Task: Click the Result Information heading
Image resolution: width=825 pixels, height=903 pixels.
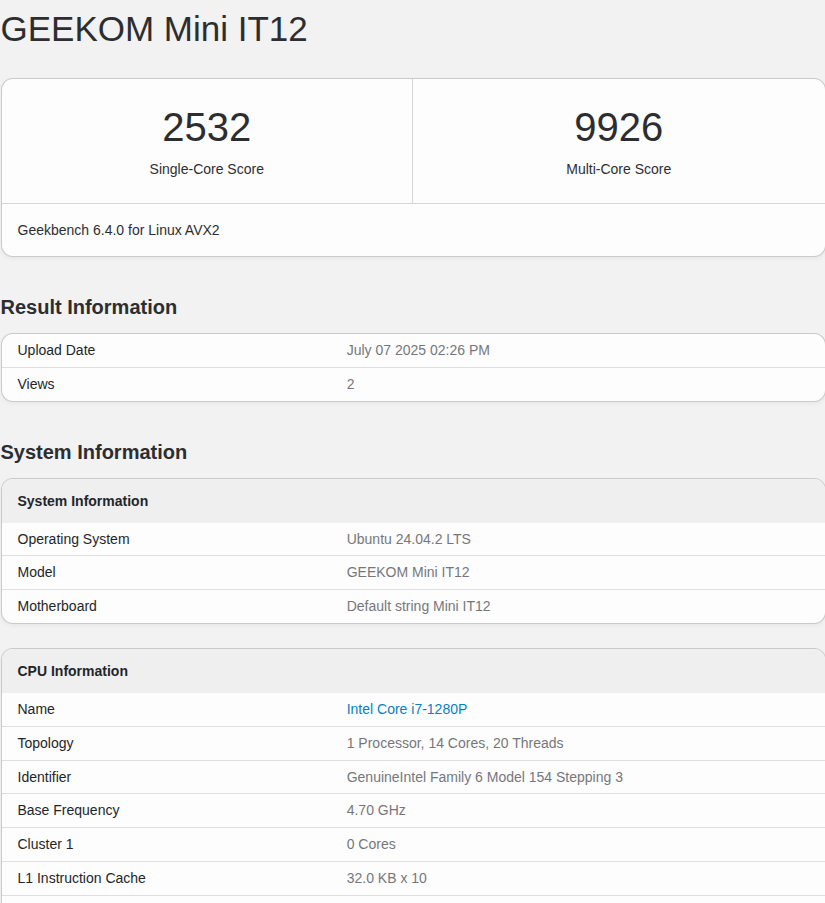Action: (x=89, y=307)
